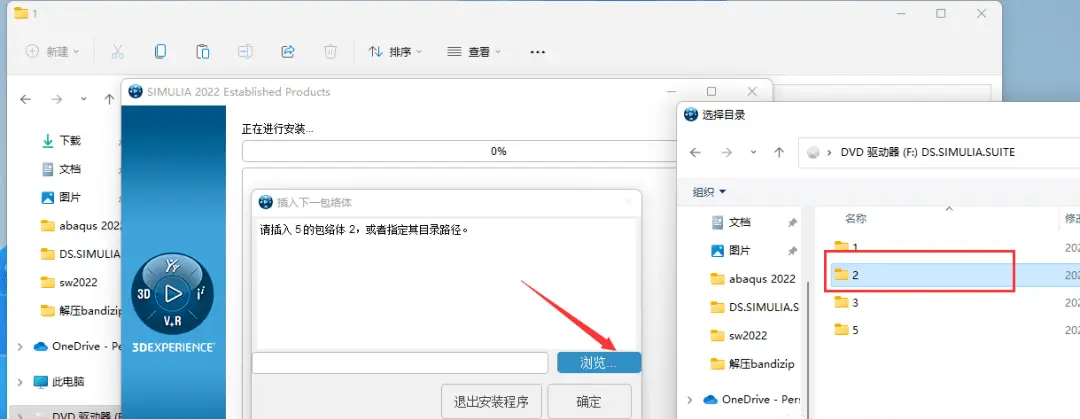Expand OneDrive node in Explorer sidebar
Screen dimensions: 1080x419
[x=19, y=346]
